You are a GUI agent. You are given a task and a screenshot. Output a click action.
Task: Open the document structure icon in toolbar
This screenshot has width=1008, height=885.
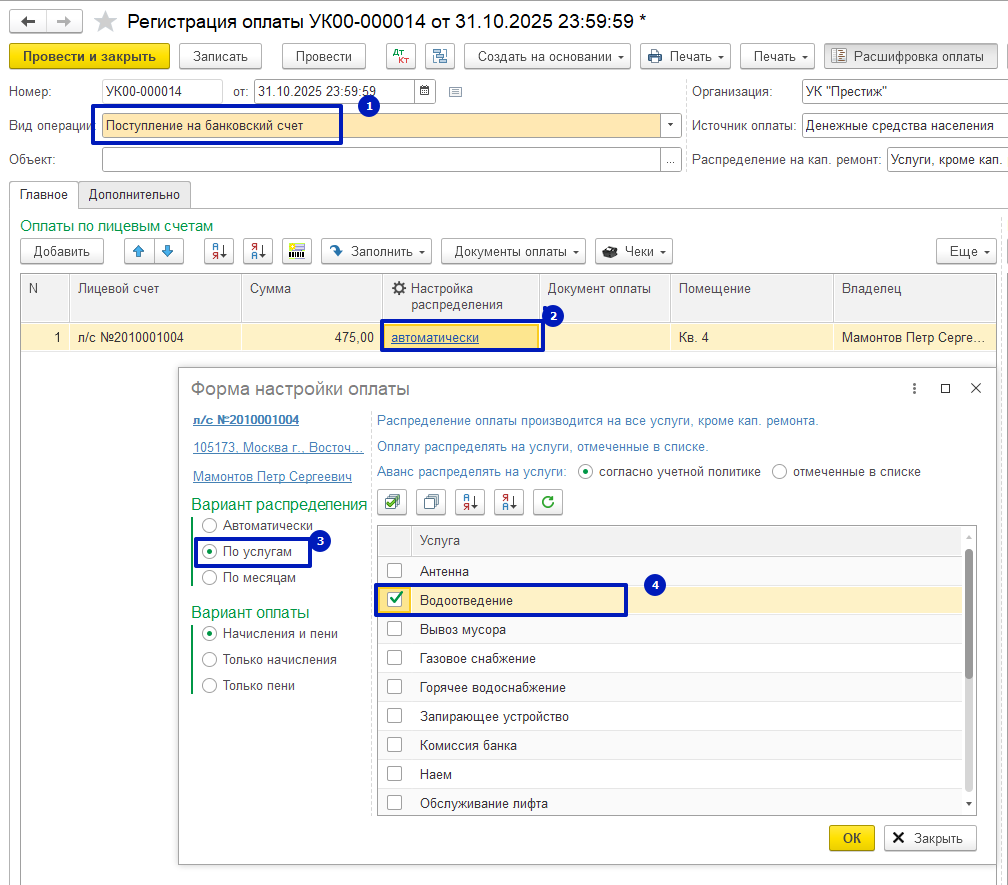[439, 57]
